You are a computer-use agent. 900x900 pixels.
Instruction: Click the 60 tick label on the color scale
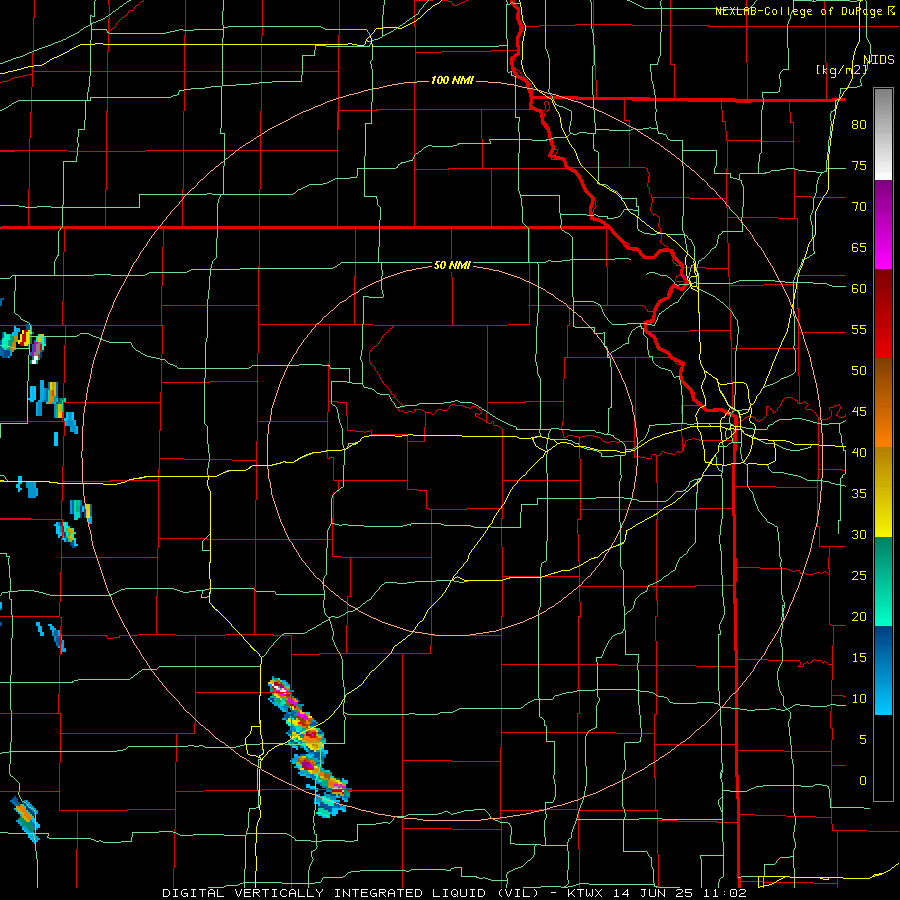(x=859, y=289)
